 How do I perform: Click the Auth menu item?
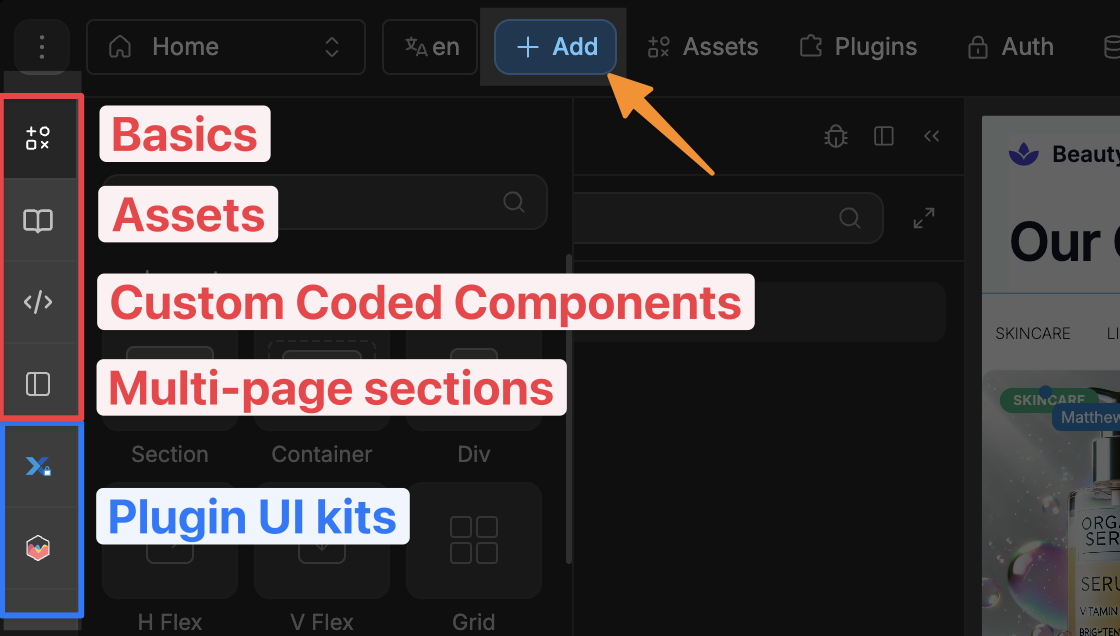tap(1010, 46)
